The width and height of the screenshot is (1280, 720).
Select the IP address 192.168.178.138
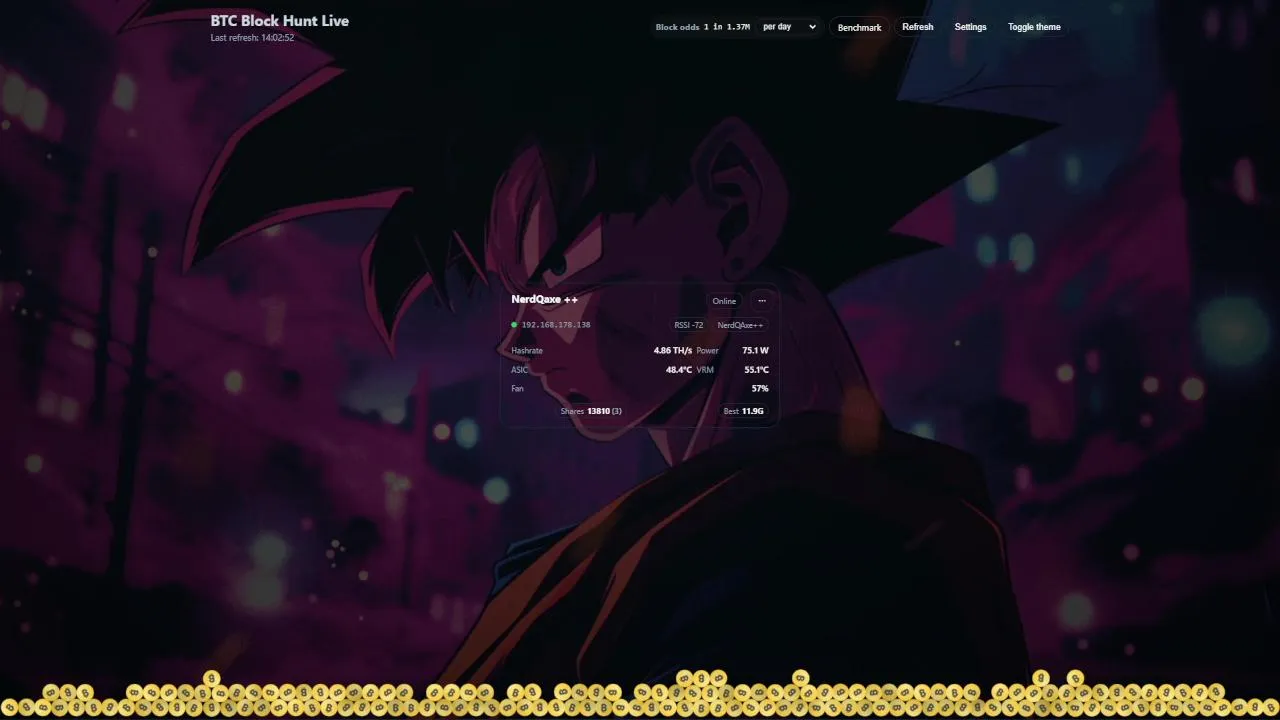click(556, 325)
